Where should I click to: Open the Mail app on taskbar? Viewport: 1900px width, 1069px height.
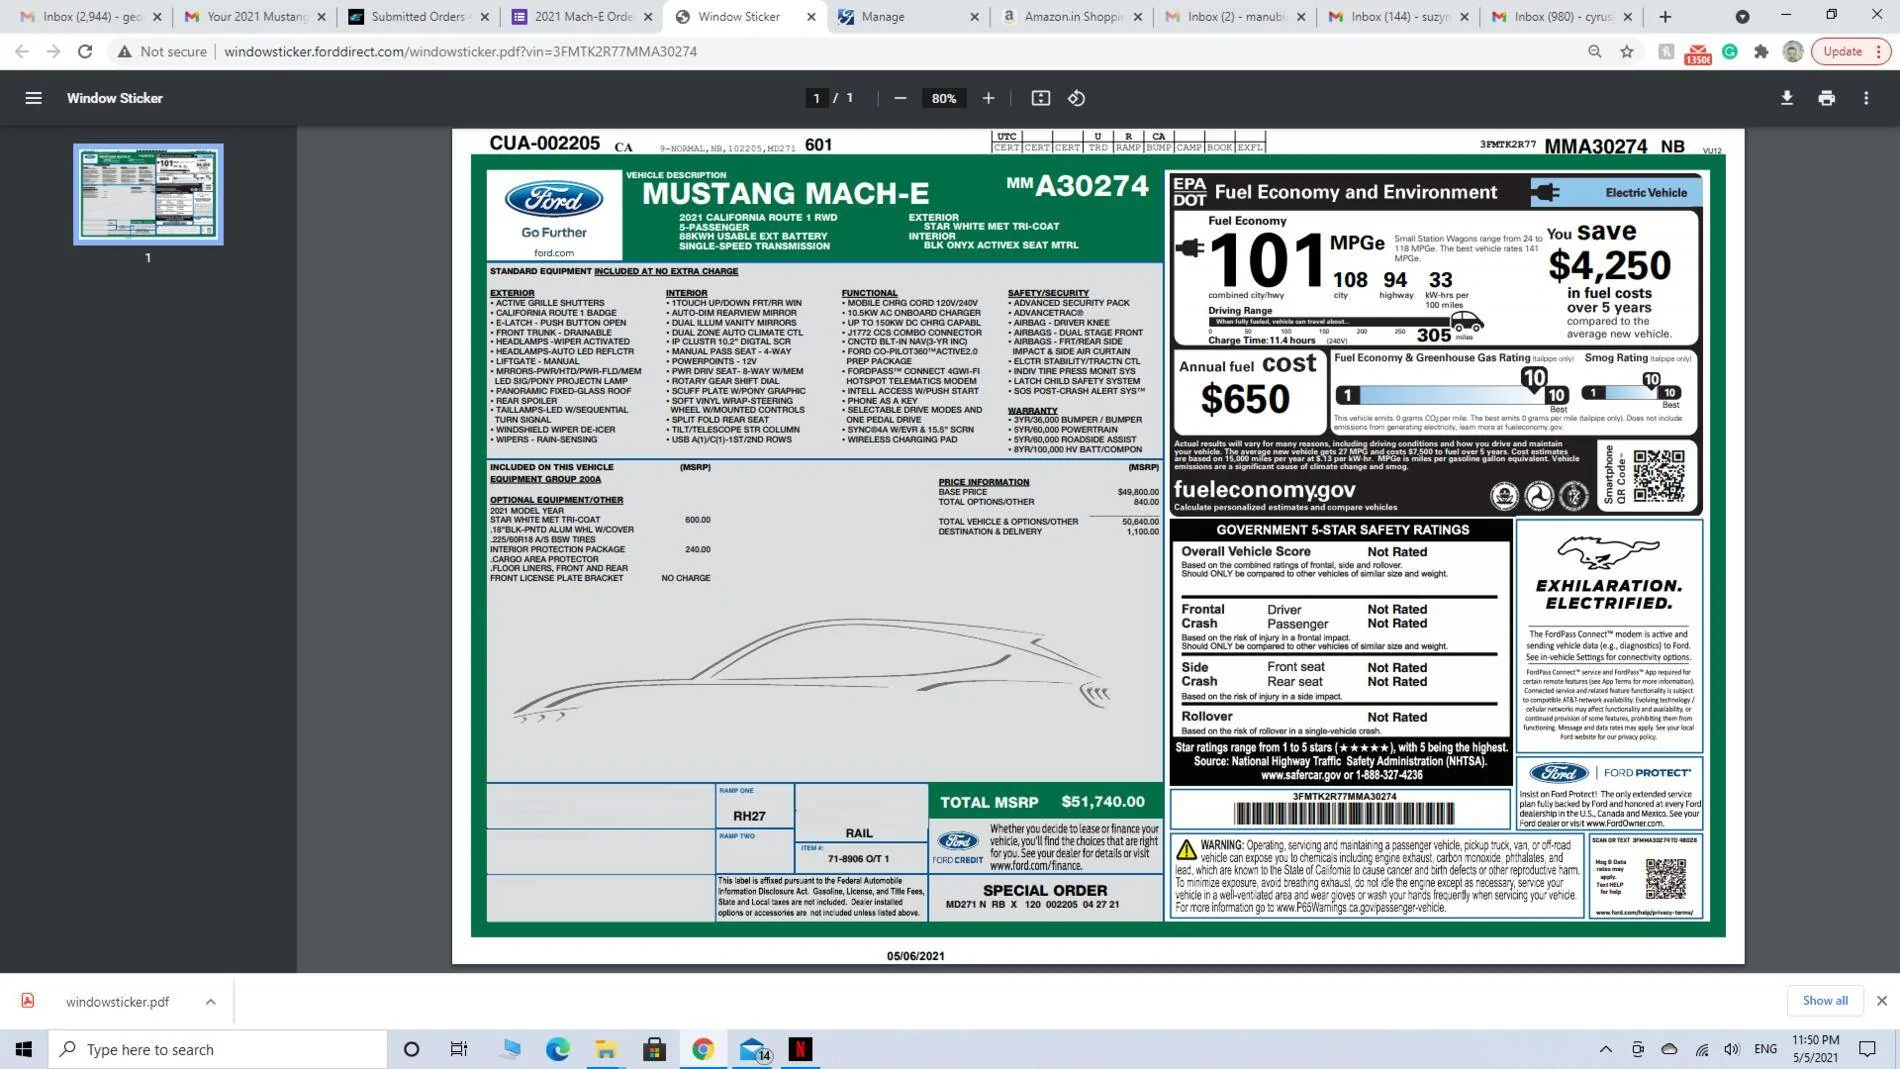pyautogui.click(x=752, y=1049)
